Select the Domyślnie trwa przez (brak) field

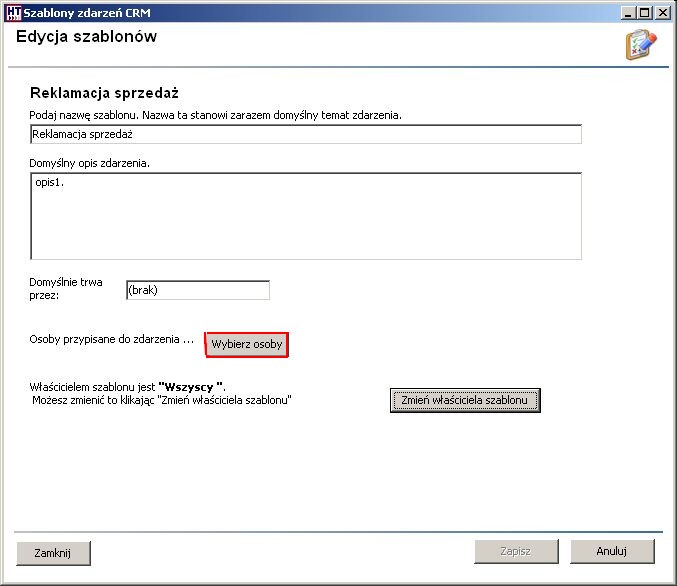(198, 290)
